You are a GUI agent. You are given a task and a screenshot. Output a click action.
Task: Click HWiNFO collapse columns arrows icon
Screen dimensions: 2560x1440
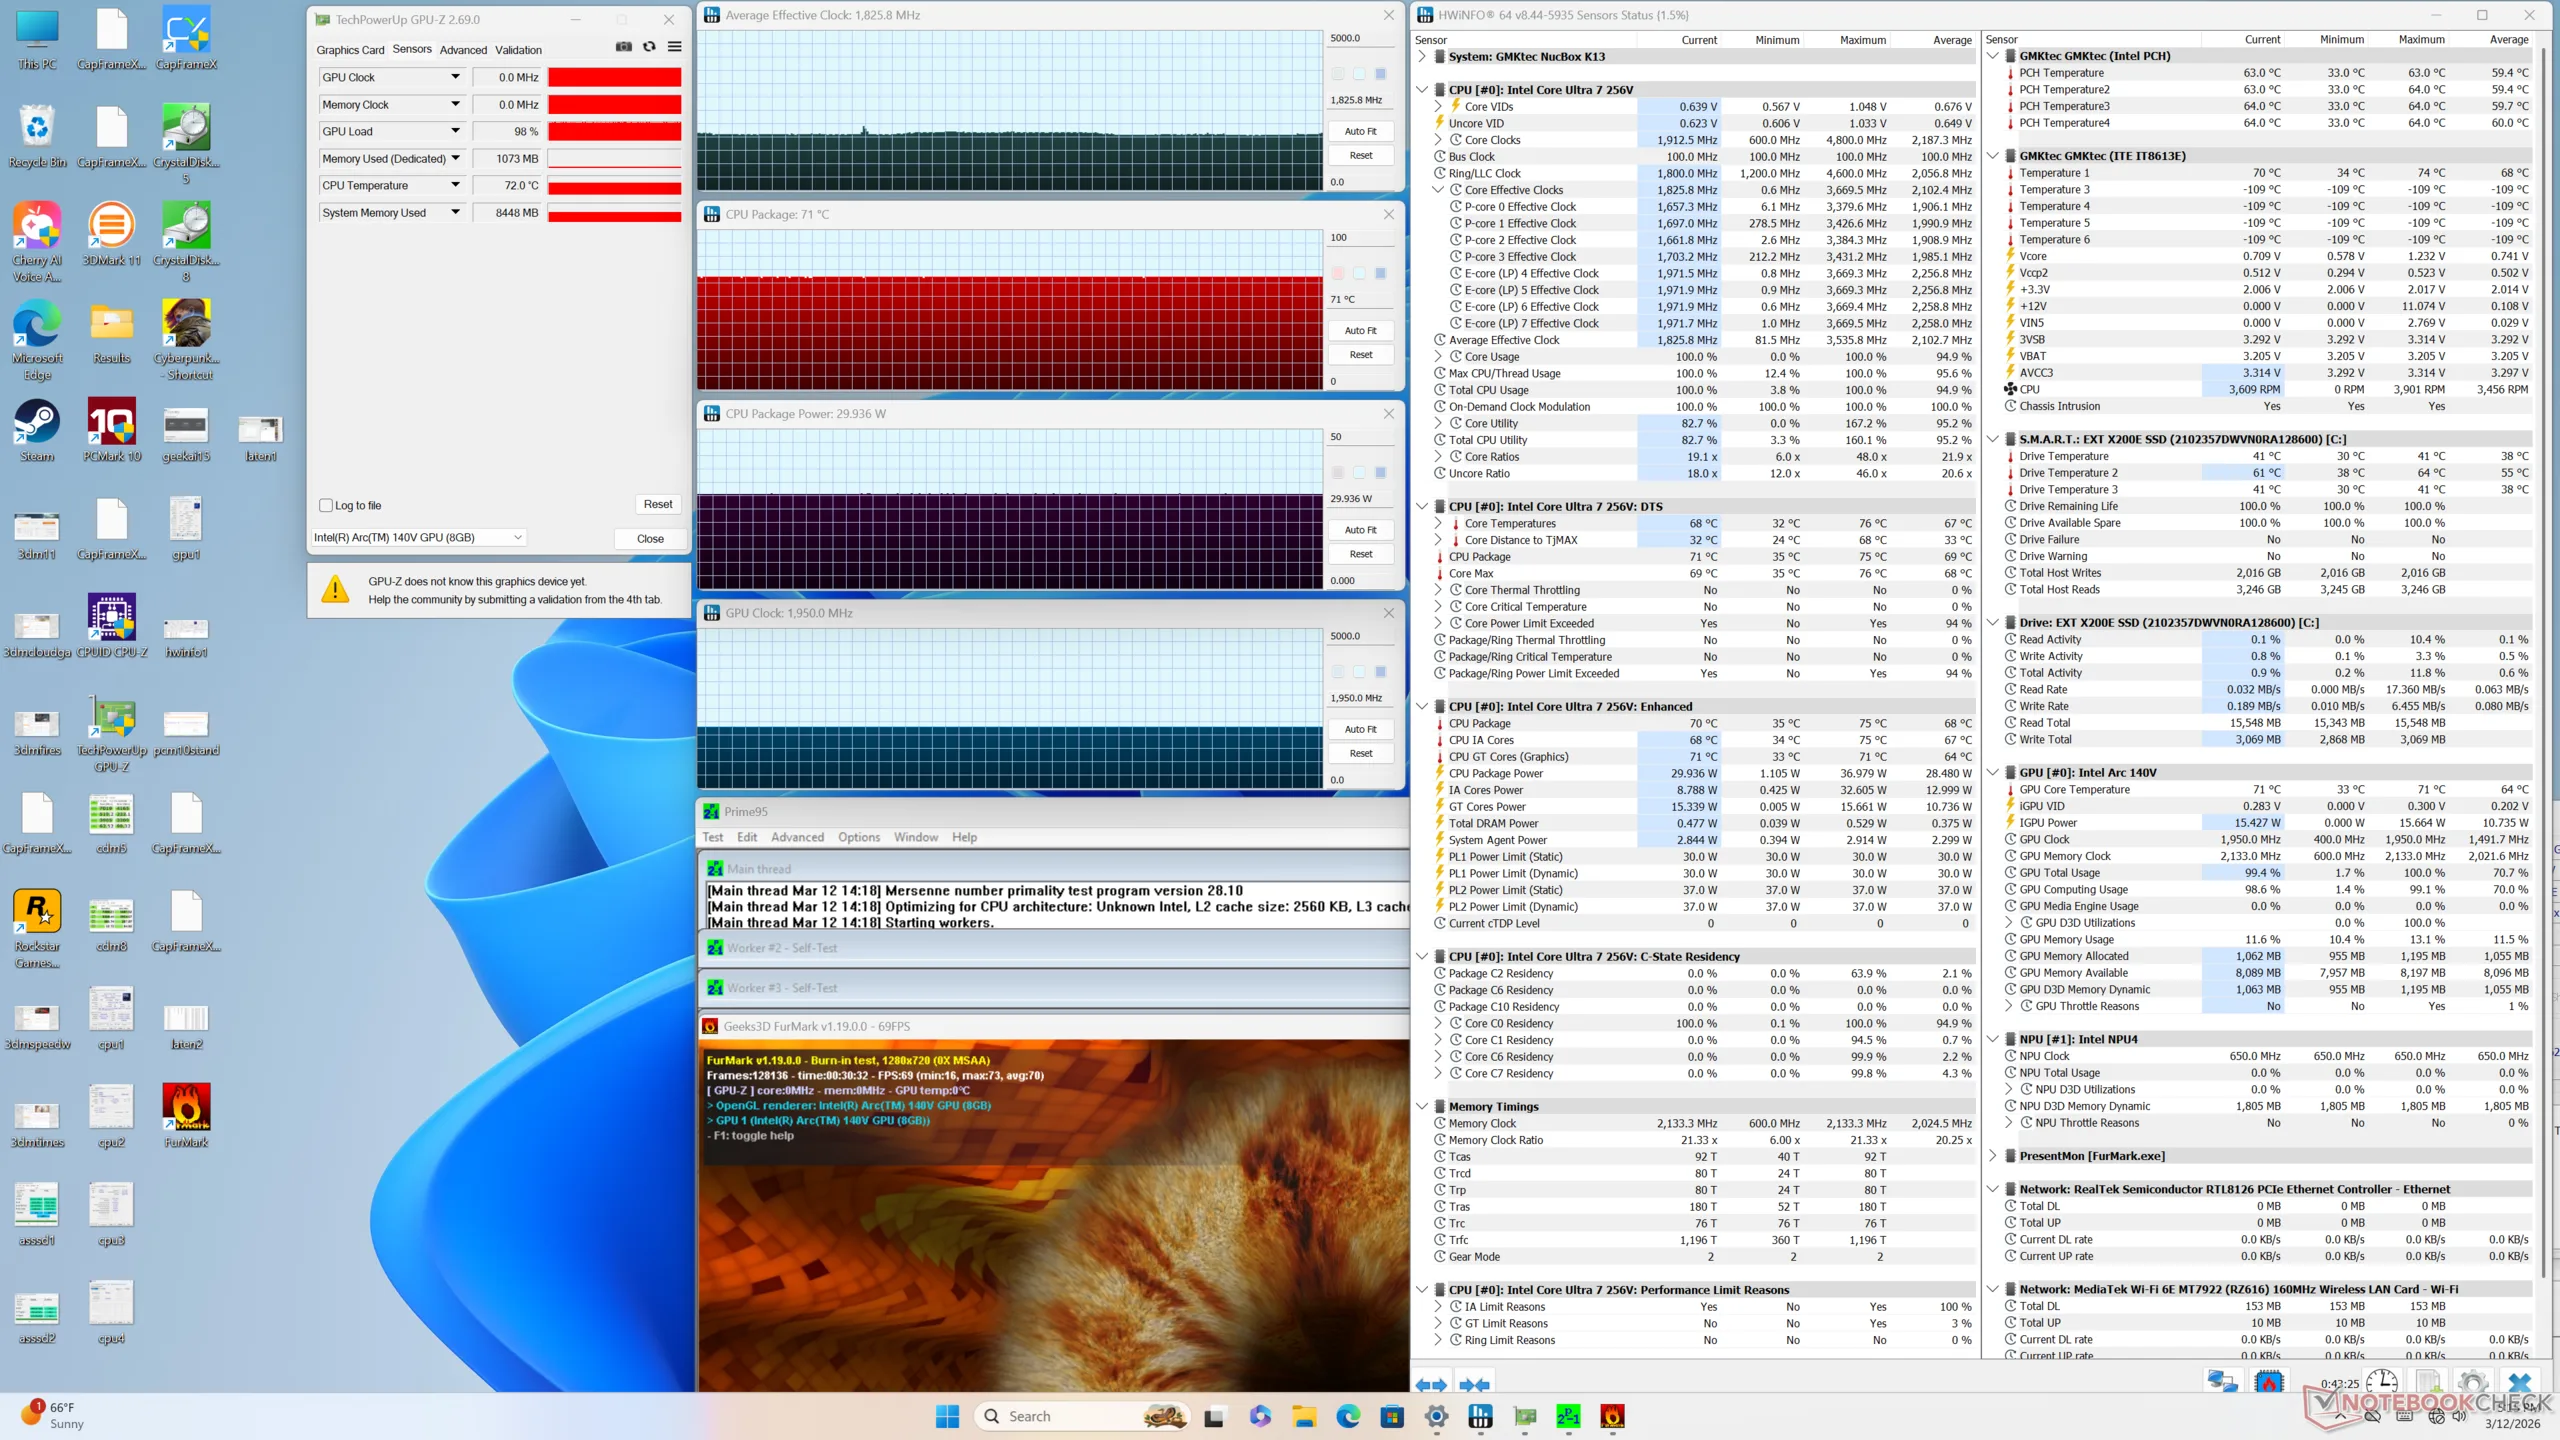click(1475, 1385)
